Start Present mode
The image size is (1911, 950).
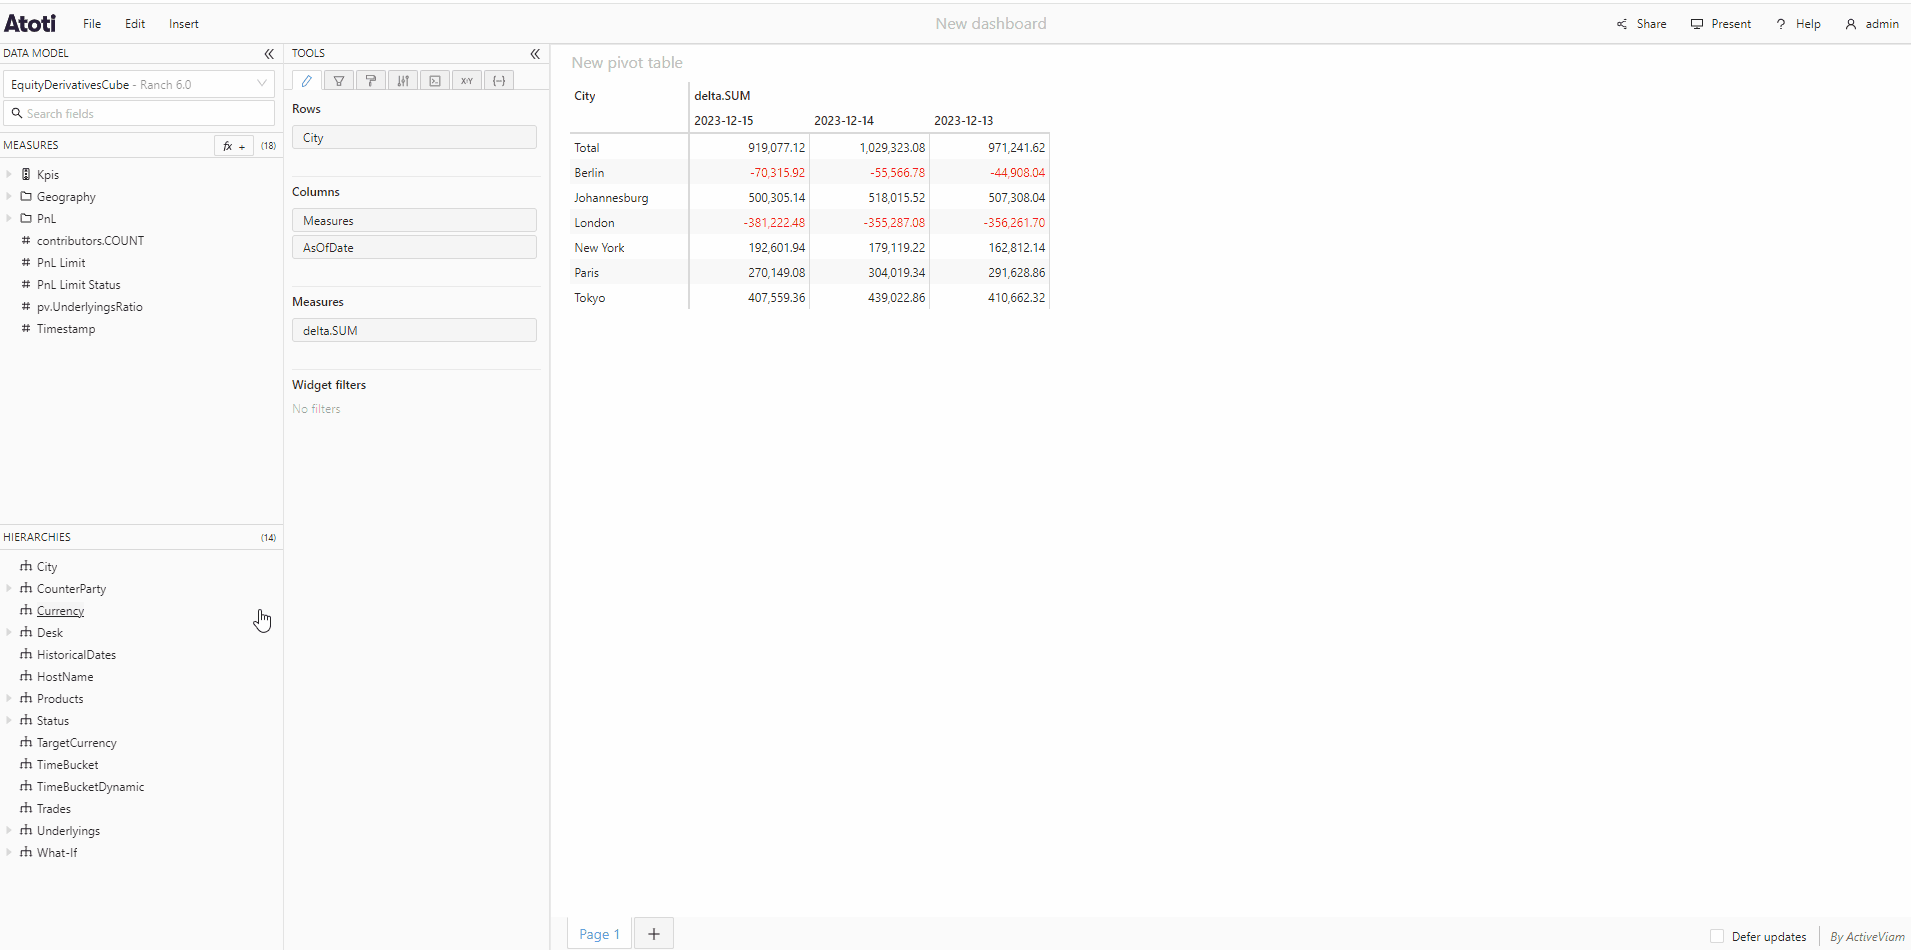pos(1721,24)
